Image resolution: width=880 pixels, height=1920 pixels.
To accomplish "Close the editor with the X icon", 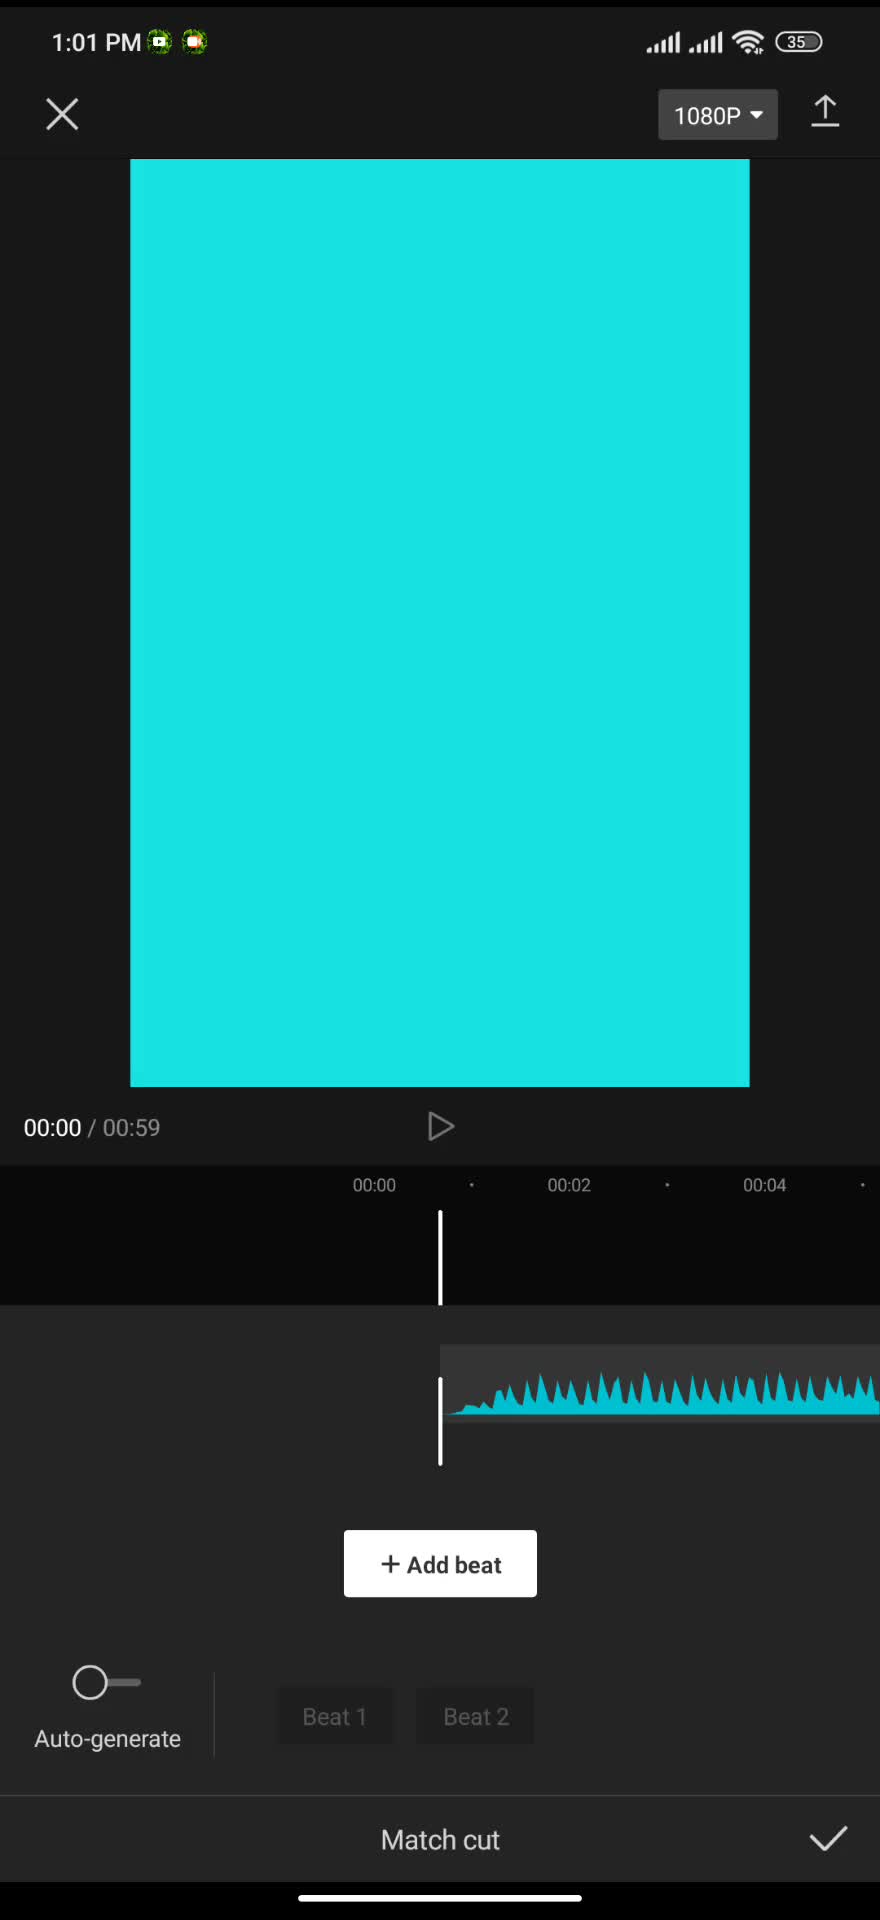I will click(x=62, y=114).
